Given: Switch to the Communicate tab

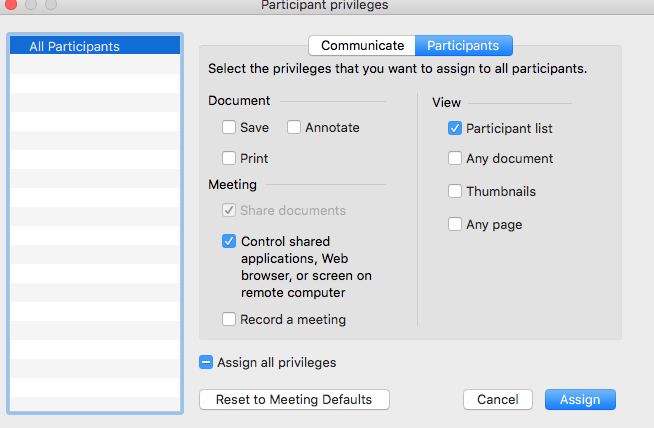Looking at the screenshot, I should coord(362,46).
